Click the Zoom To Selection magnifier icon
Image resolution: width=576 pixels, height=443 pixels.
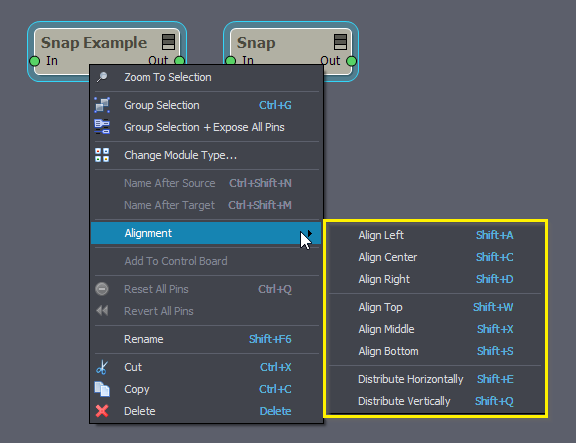[x=102, y=77]
